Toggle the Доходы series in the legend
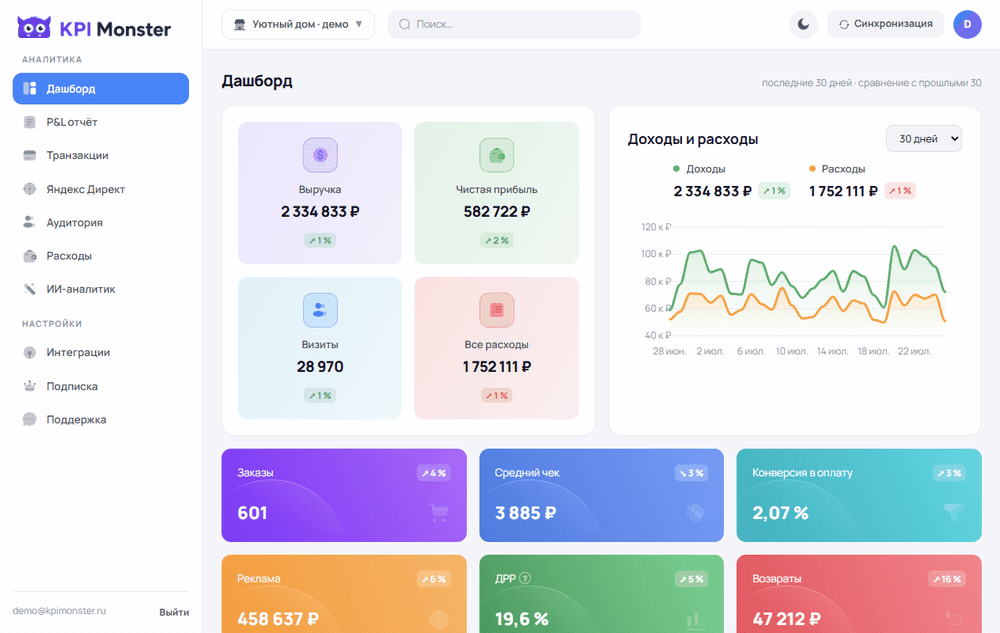1000x633 pixels. [x=699, y=169]
